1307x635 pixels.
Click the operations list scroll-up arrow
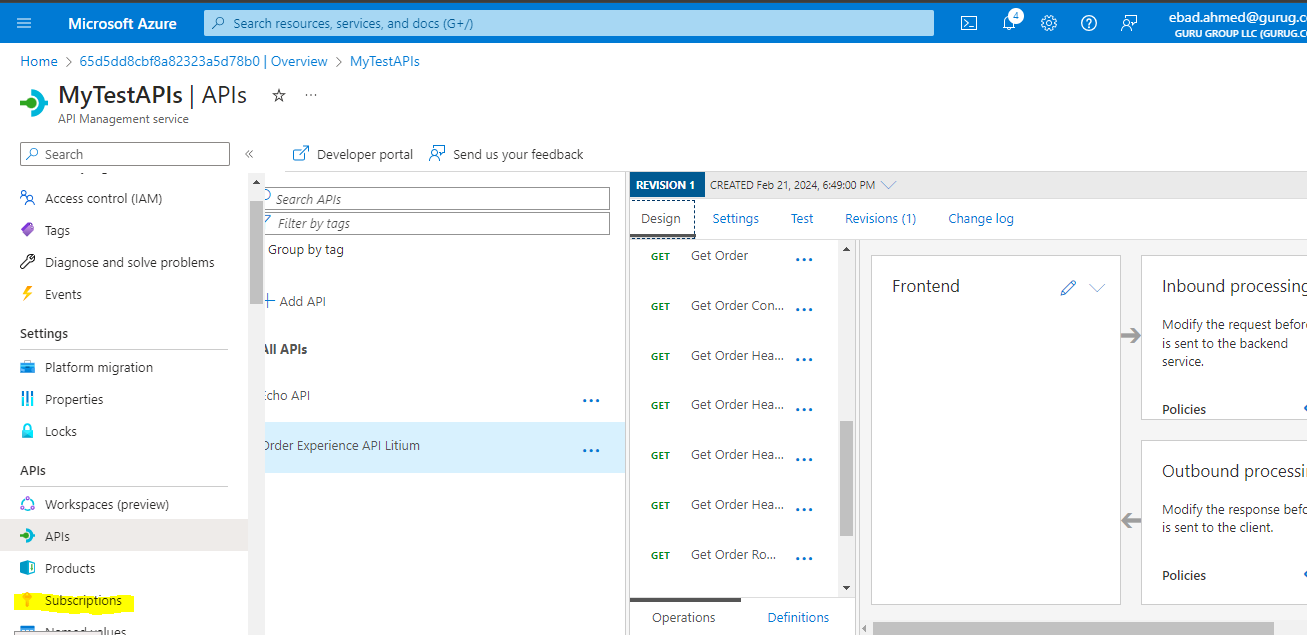point(847,248)
